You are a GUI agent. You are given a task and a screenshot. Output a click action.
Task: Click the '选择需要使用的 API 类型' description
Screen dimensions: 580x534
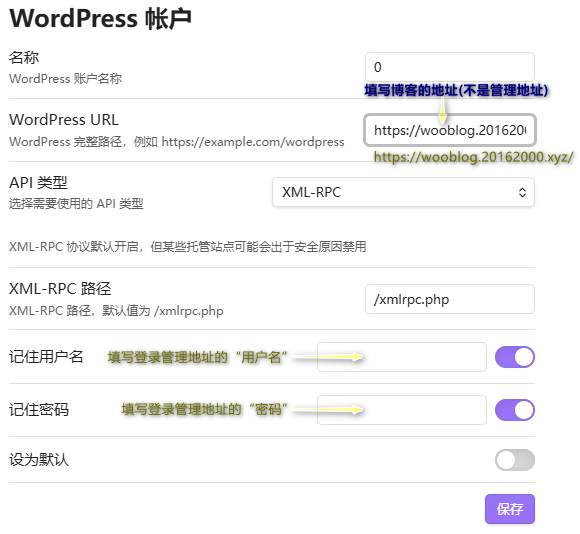pos(76,204)
